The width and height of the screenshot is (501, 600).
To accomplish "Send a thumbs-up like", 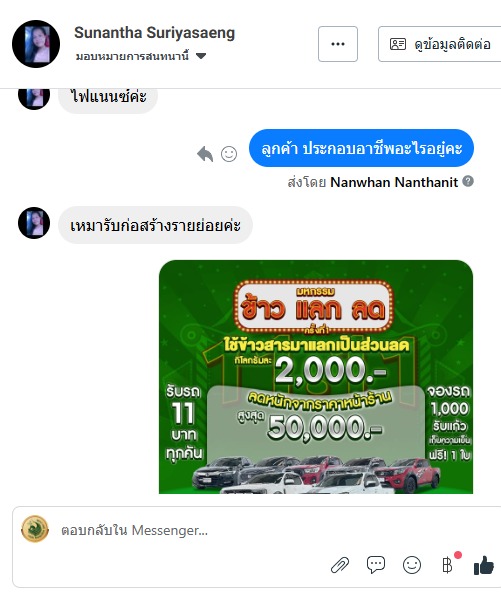I will pyautogui.click(x=484, y=565).
